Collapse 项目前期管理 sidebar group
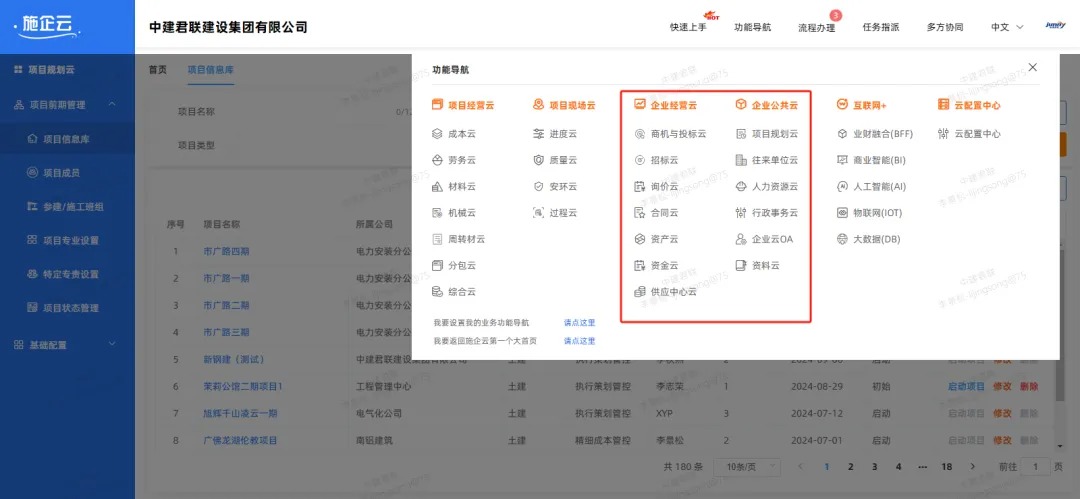 (x=112, y=105)
